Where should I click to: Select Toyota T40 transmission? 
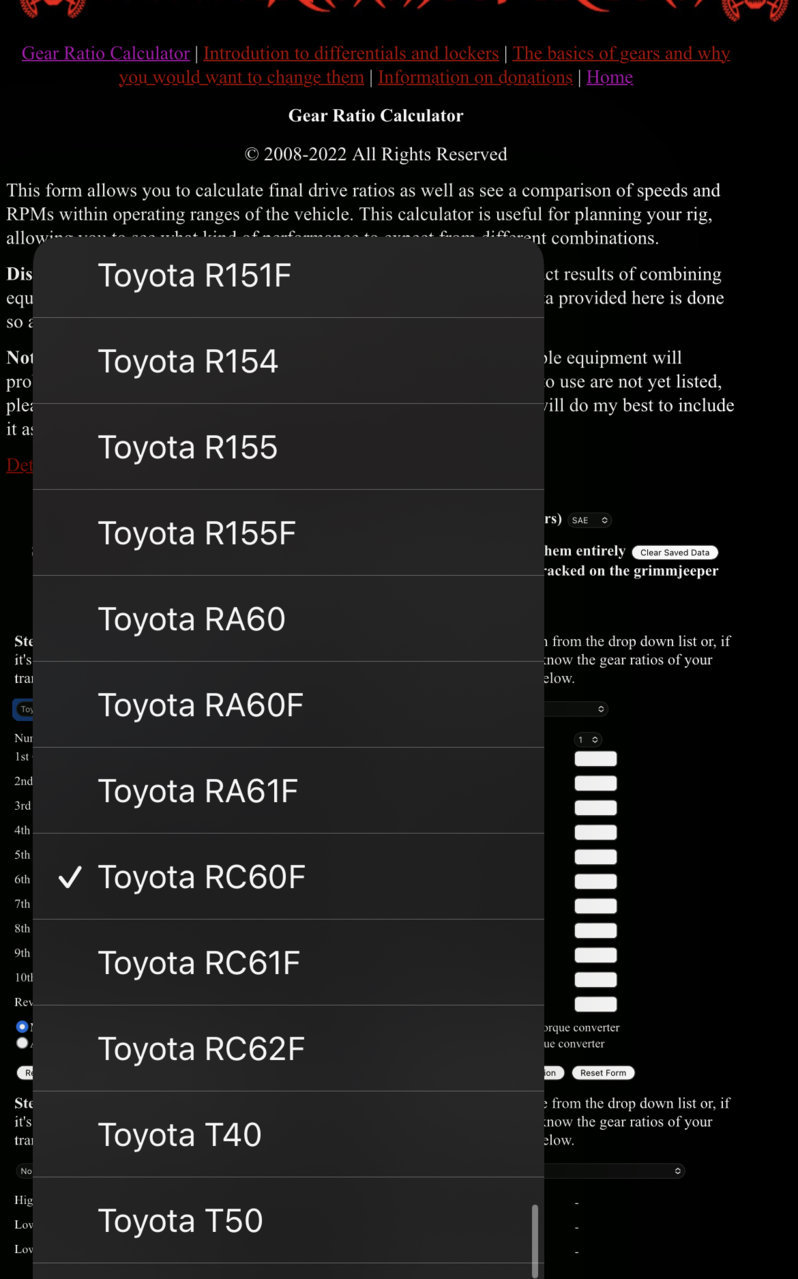(x=288, y=1135)
